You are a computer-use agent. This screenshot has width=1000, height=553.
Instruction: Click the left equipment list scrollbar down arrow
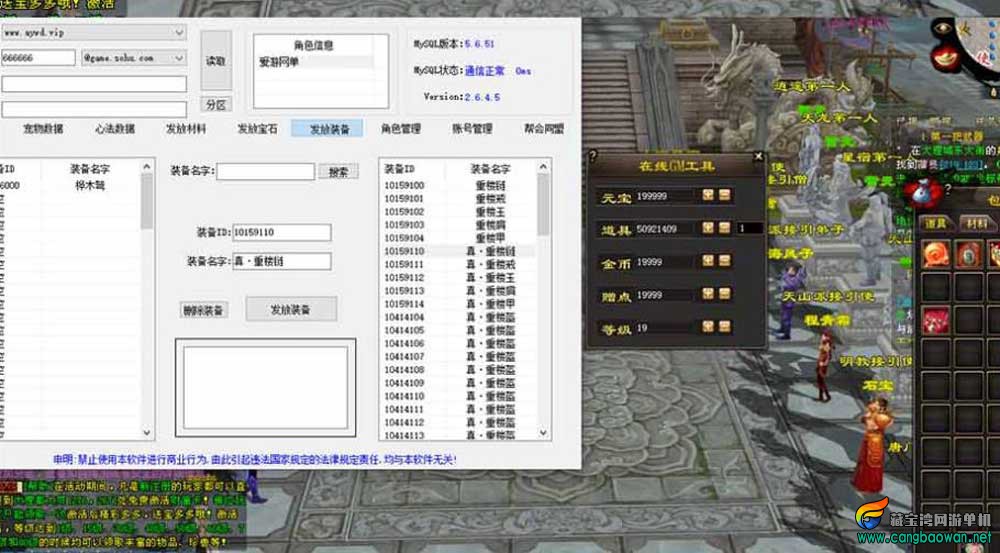click(147, 432)
